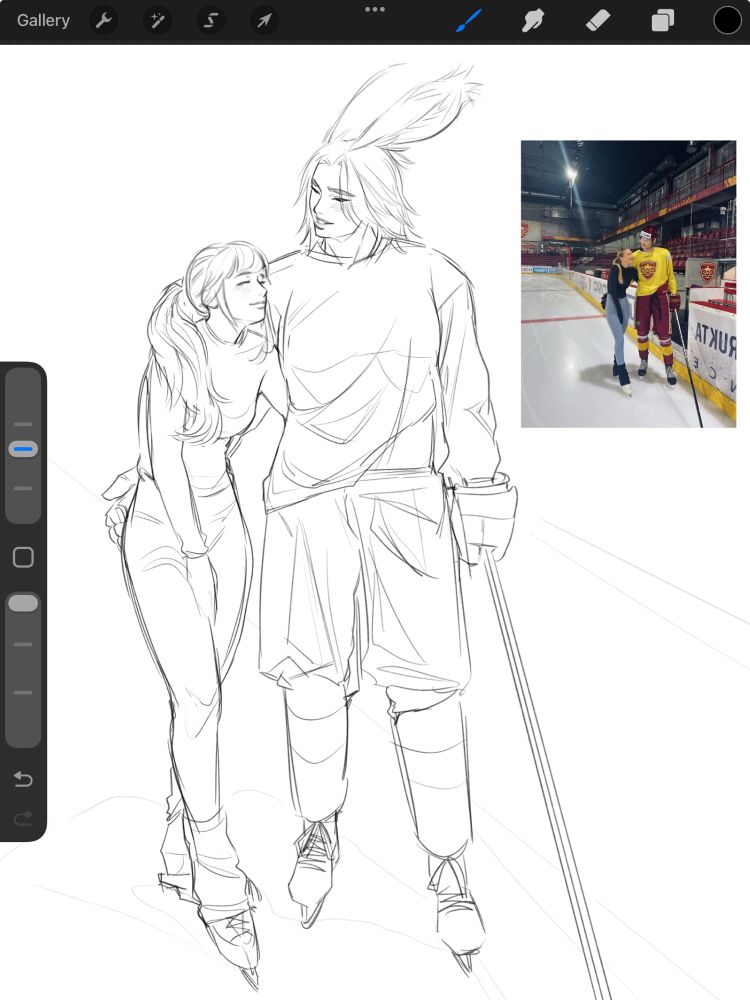Viewport: 750px width, 1000px height.
Task: Open the Gallery view
Action: click(43, 20)
